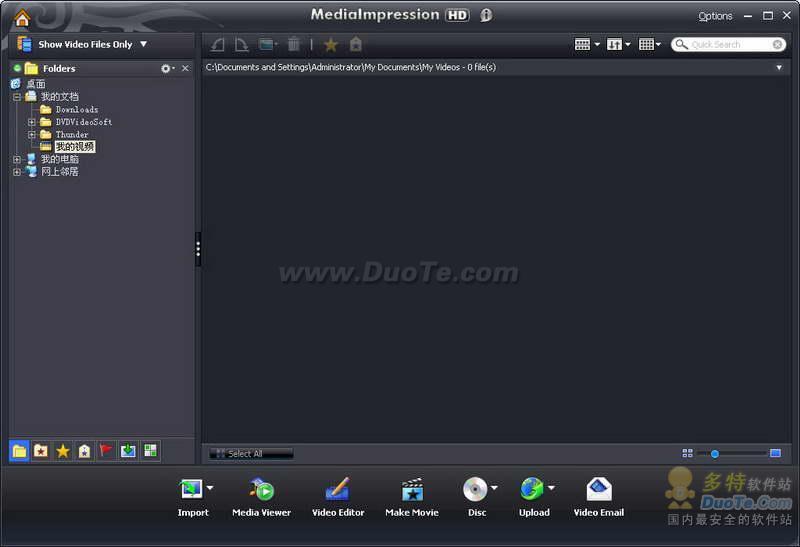
Task: Expand the 网上邻居 node
Action: pos(17,172)
